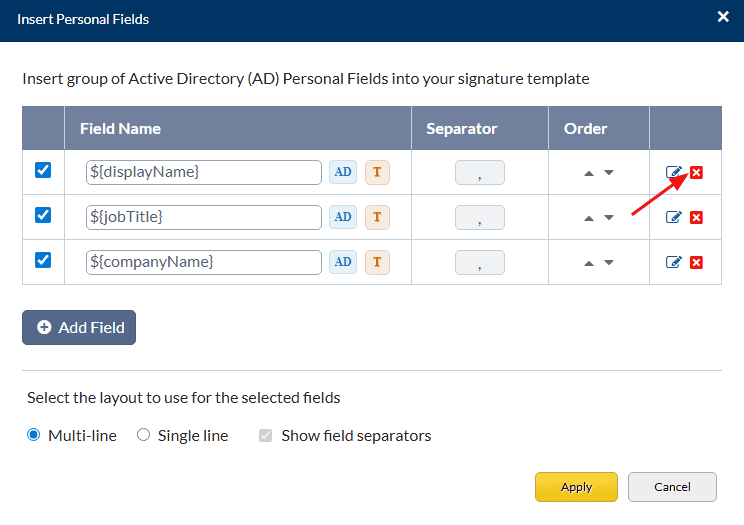Viewport: 744px width, 525px height.
Task: Click the yellow Apply button
Action: coord(576,487)
